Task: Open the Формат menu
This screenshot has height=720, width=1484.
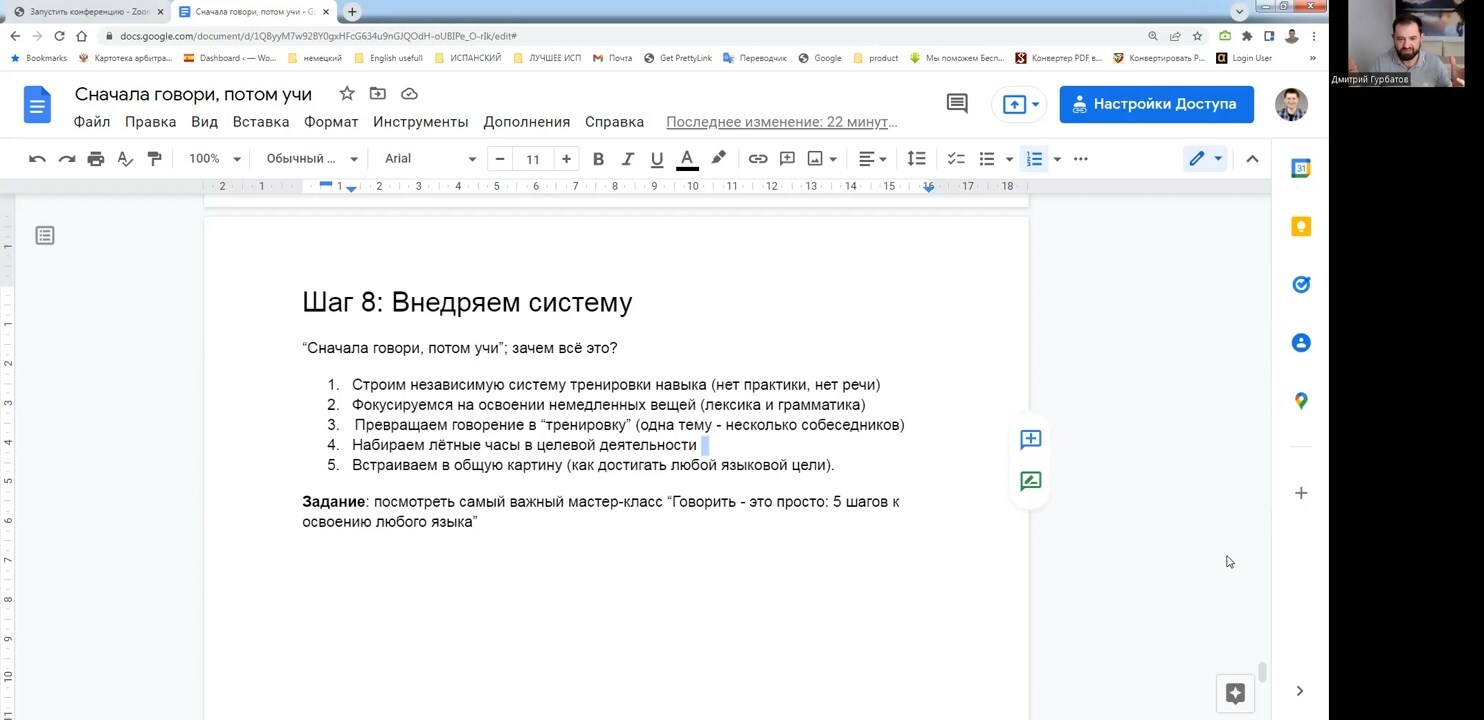Action: pyautogui.click(x=331, y=122)
